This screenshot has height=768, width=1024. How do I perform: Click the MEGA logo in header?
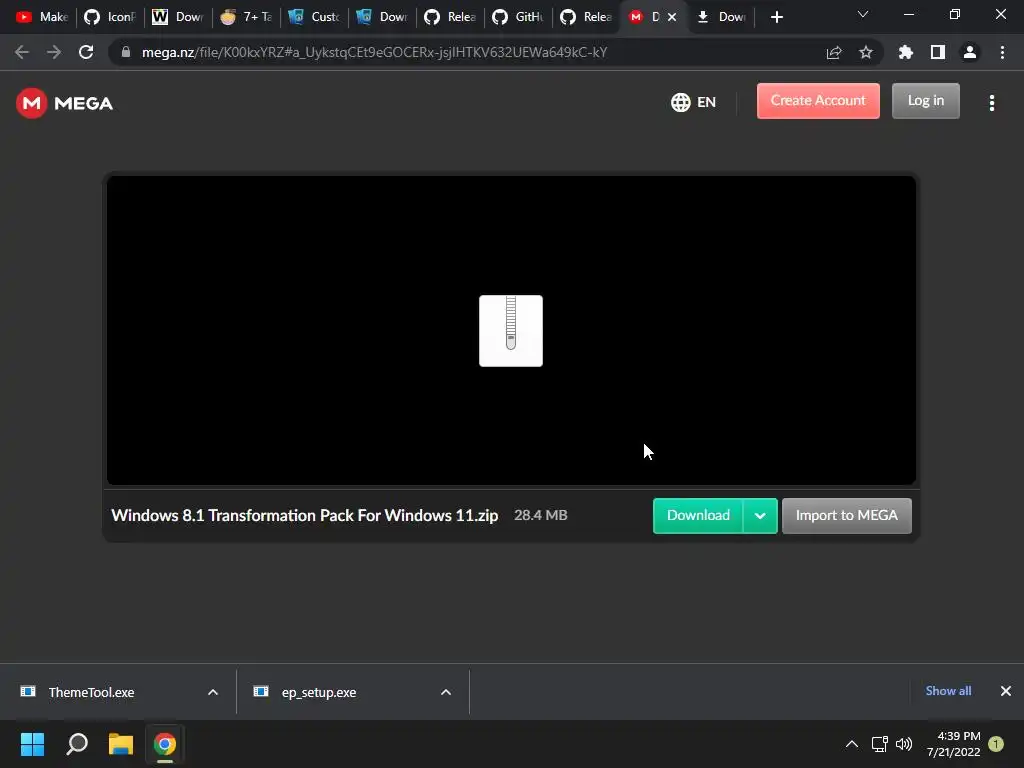tap(64, 103)
